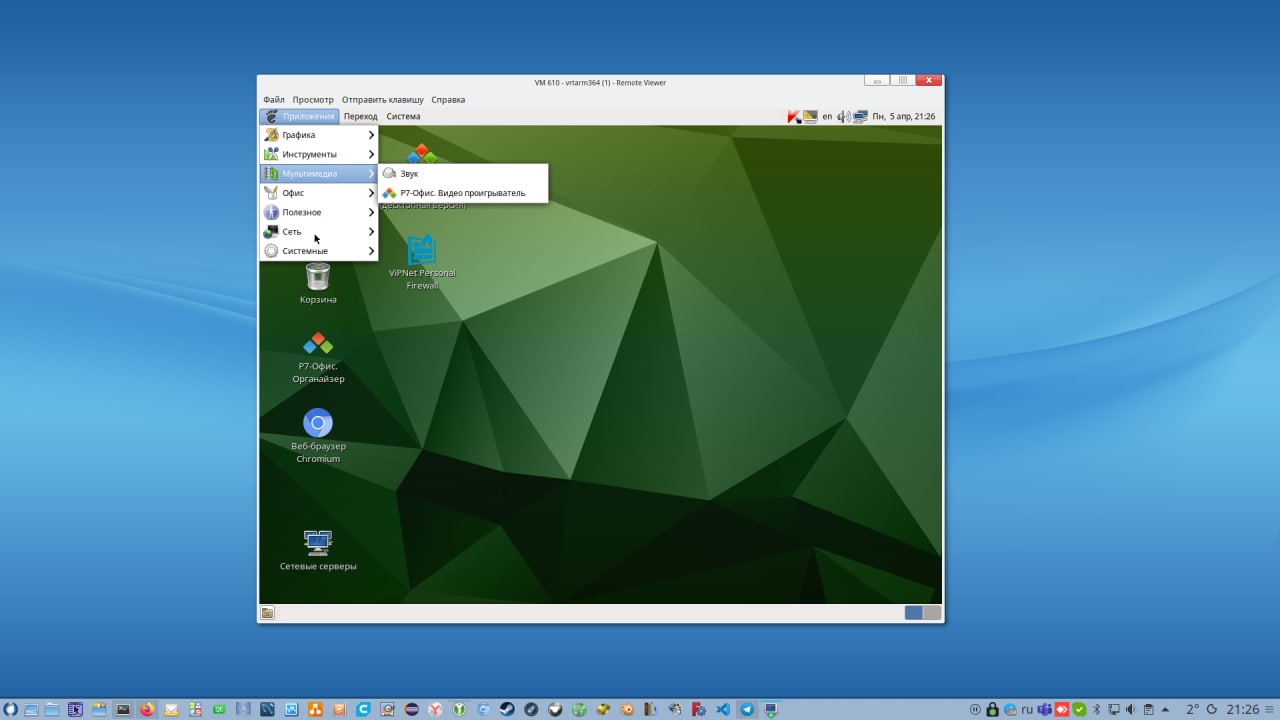Open Сетевые серверы desktop icon
1280x720 pixels.
[318, 550]
